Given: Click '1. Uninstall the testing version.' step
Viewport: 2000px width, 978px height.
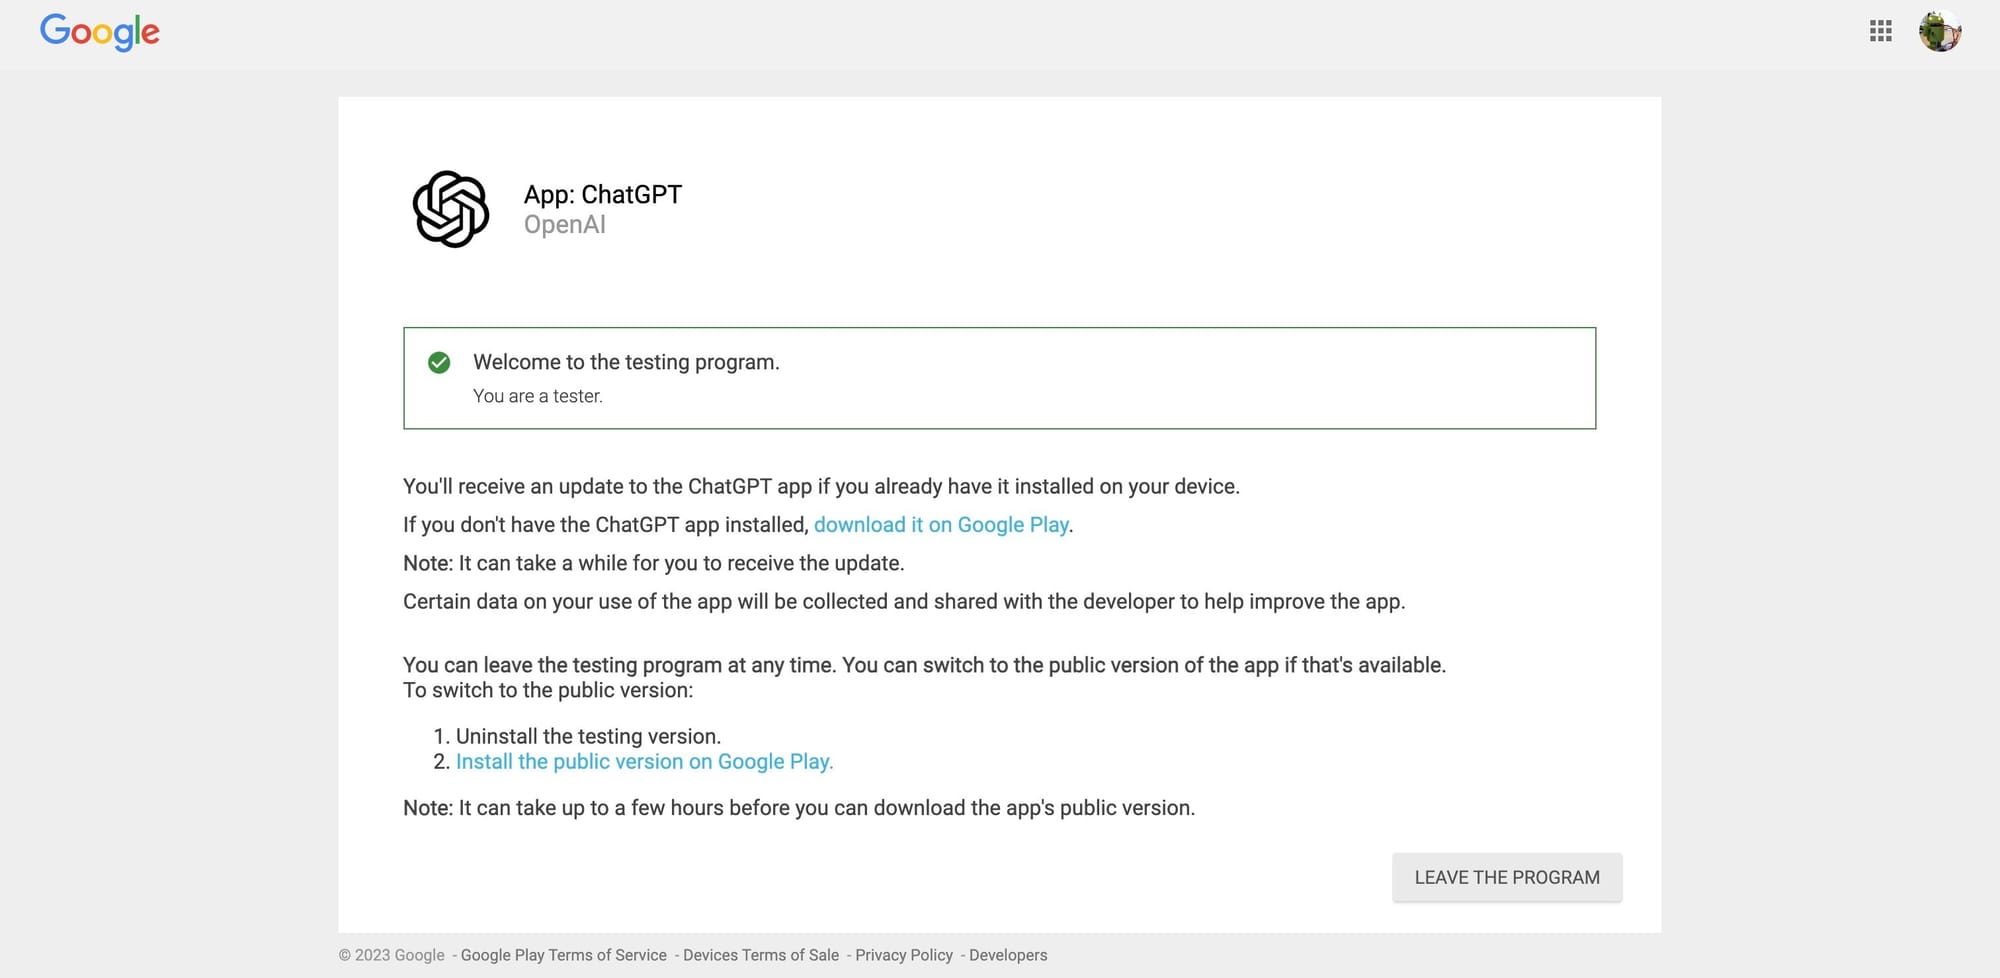Looking at the screenshot, I should (577, 736).
